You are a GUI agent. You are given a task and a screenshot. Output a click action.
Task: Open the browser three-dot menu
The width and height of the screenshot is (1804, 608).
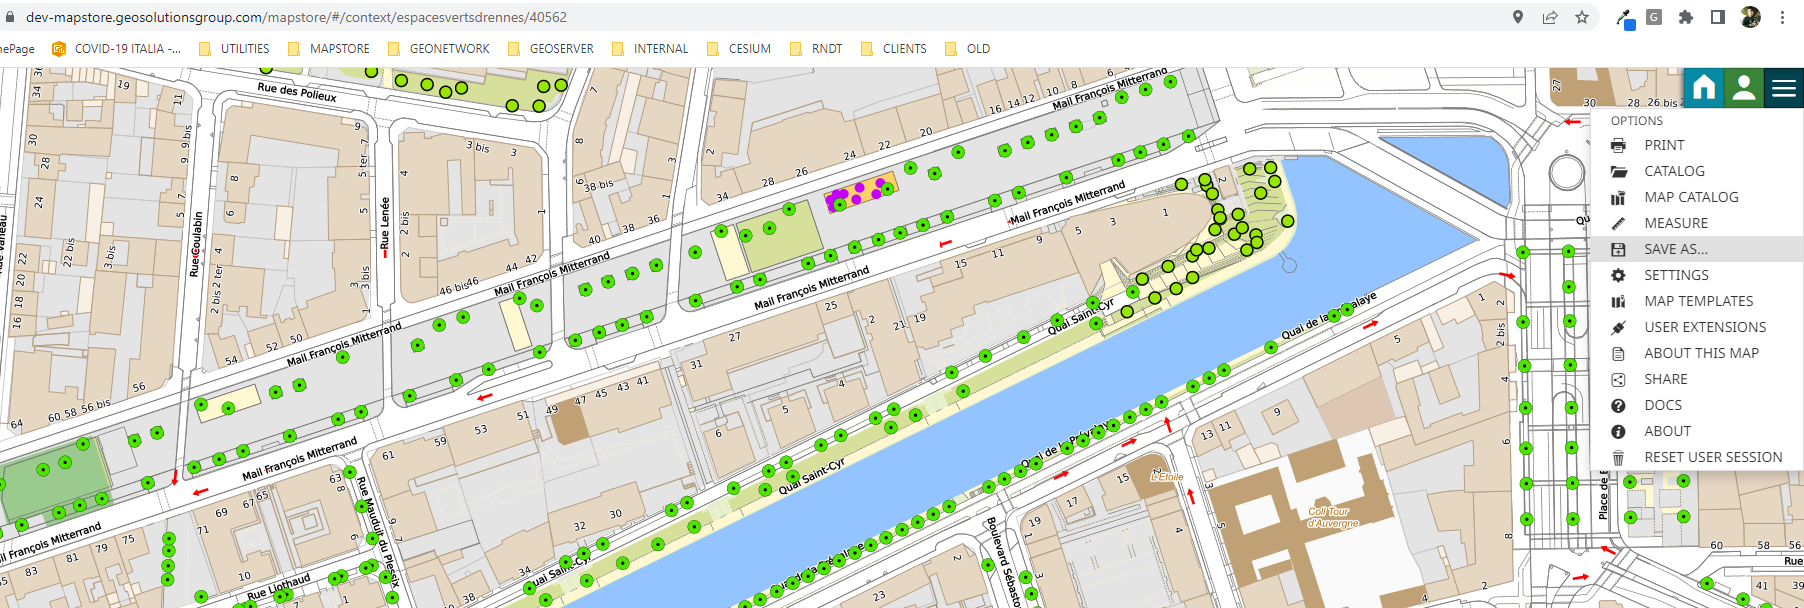pyautogui.click(x=1782, y=17)
